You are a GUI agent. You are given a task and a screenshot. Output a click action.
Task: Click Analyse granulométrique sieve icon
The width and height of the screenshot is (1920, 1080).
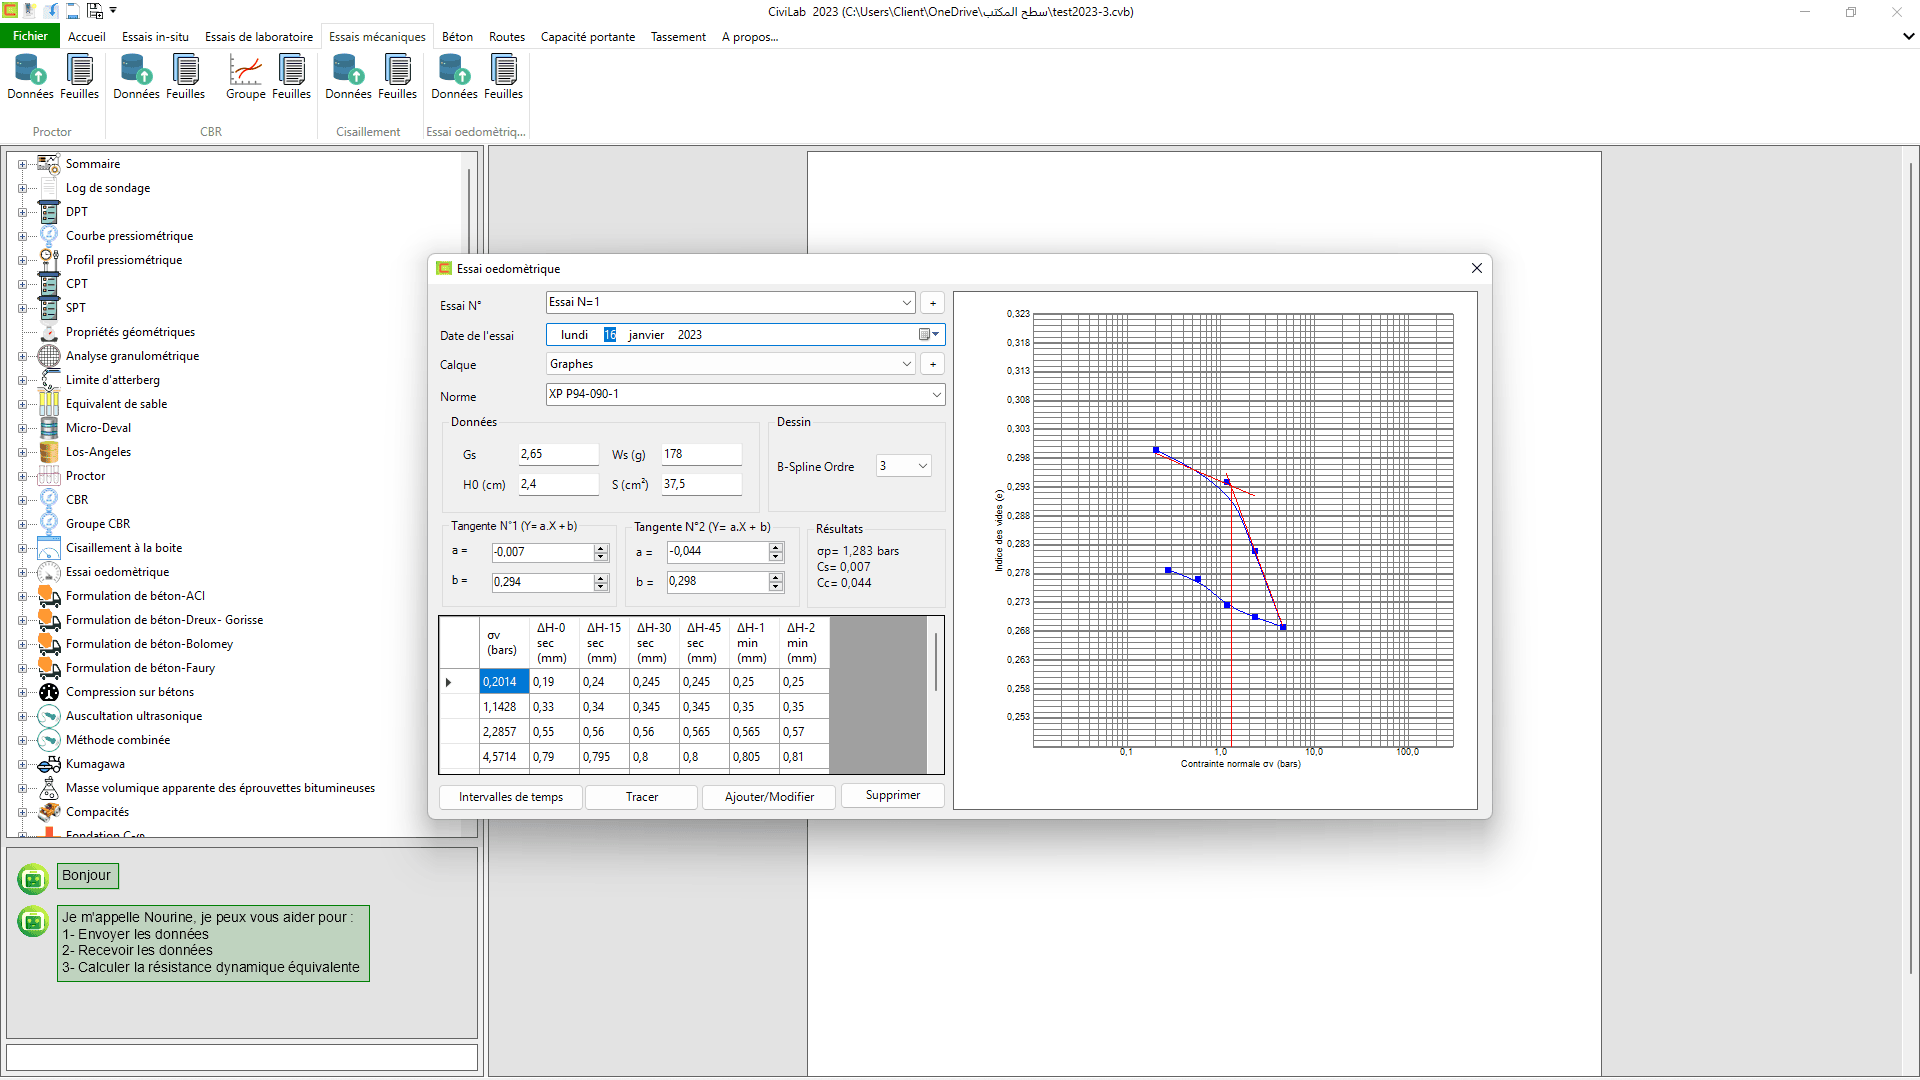click(49, 356)
